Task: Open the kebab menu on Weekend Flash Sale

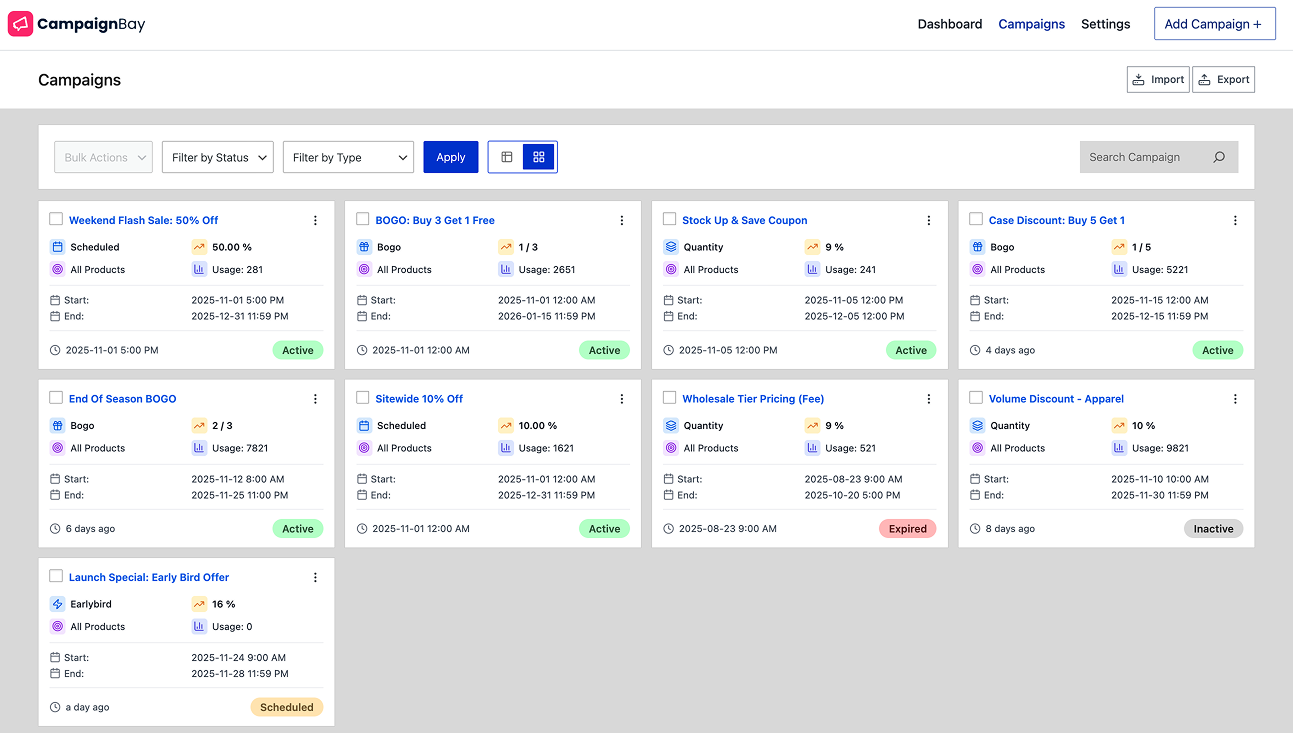Action: point(315,219)
